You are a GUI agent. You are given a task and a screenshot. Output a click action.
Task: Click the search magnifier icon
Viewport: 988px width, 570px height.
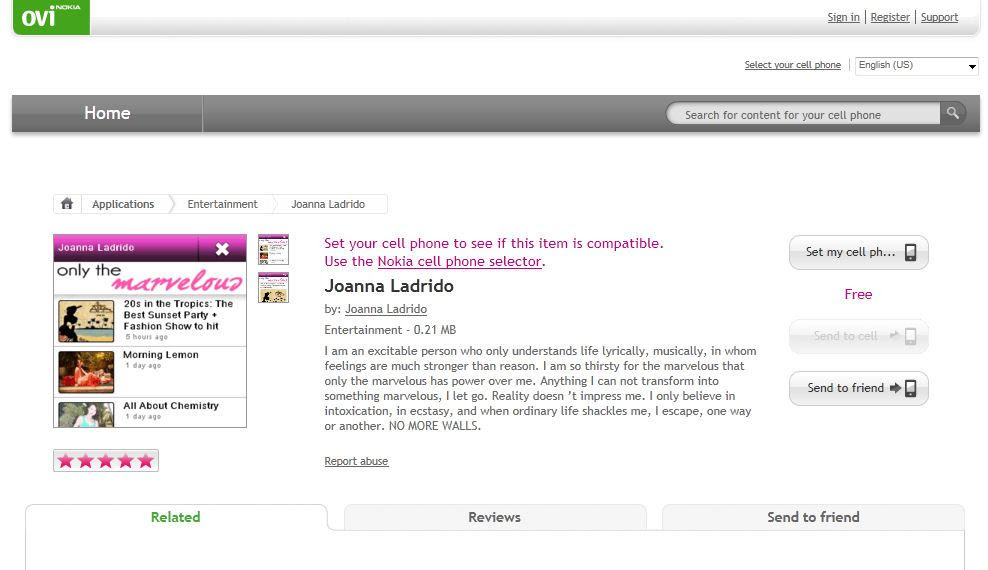coord(953,113)
